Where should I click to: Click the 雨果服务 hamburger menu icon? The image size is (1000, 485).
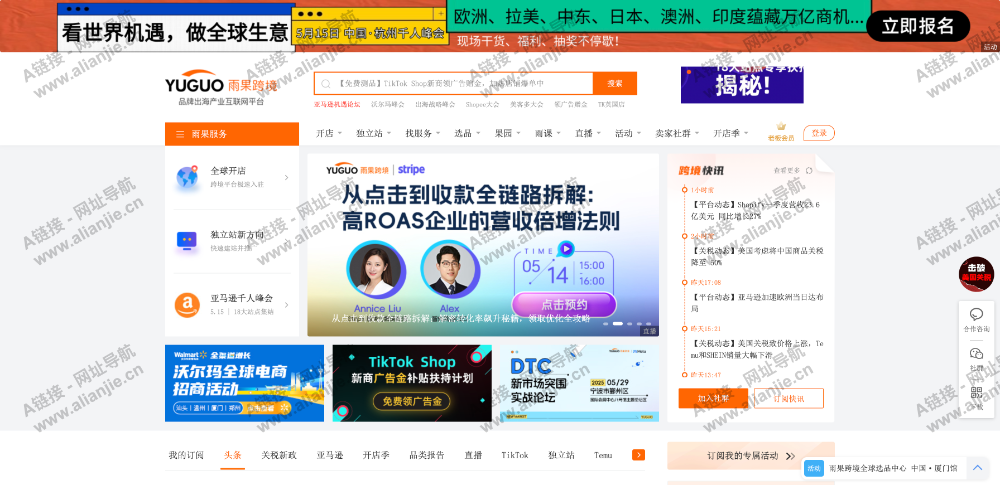coord(180,134)
